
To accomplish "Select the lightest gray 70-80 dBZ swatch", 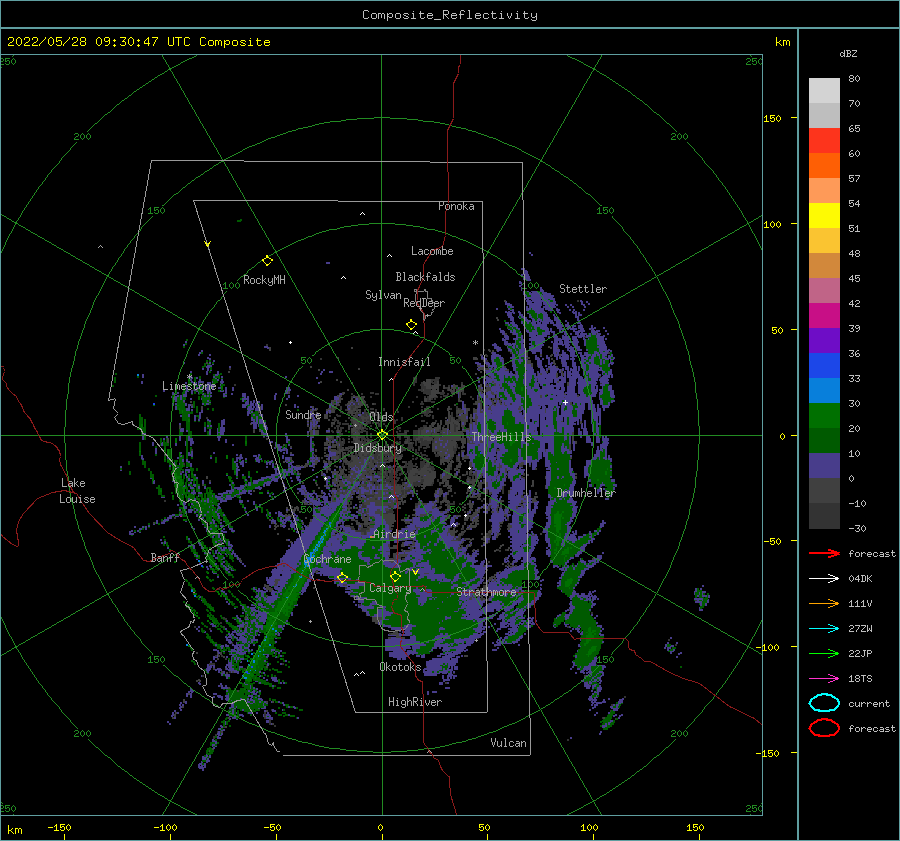I will [824, 91].
